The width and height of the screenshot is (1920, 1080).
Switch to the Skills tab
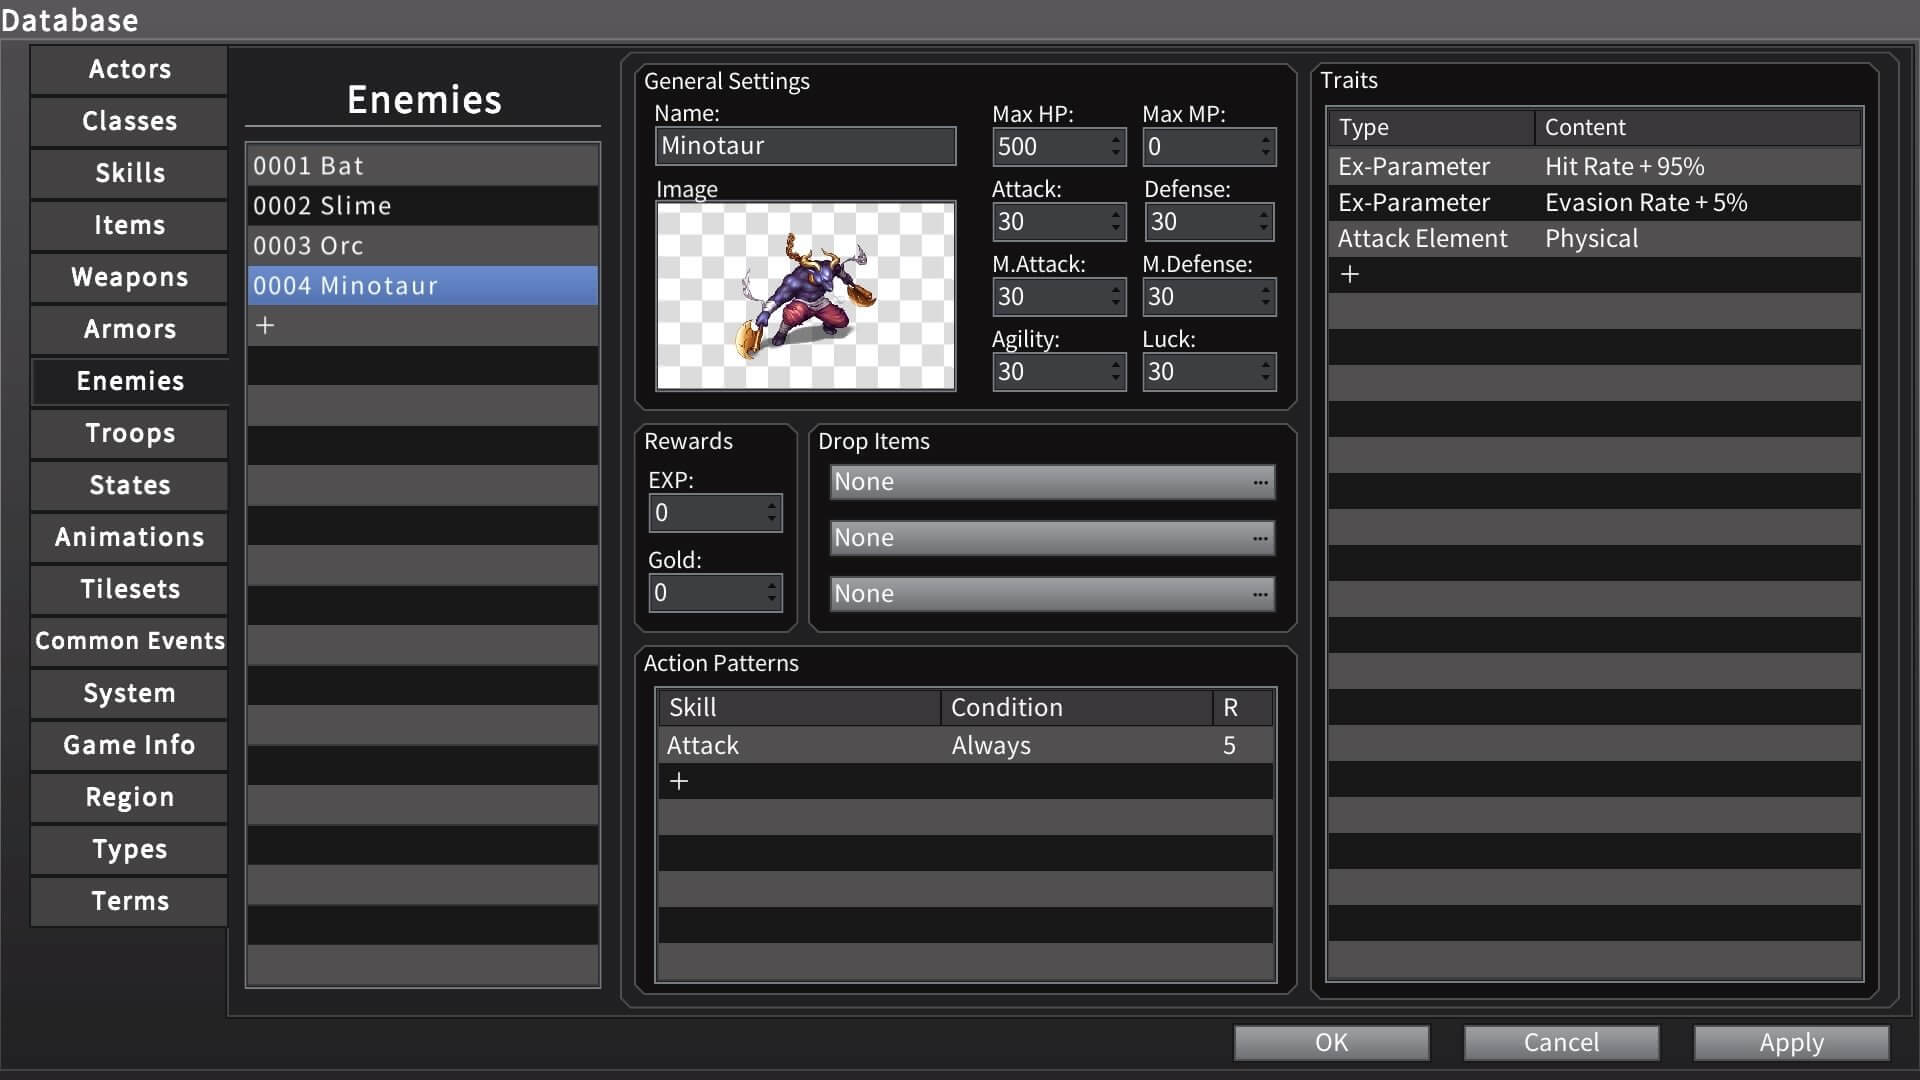130,174
